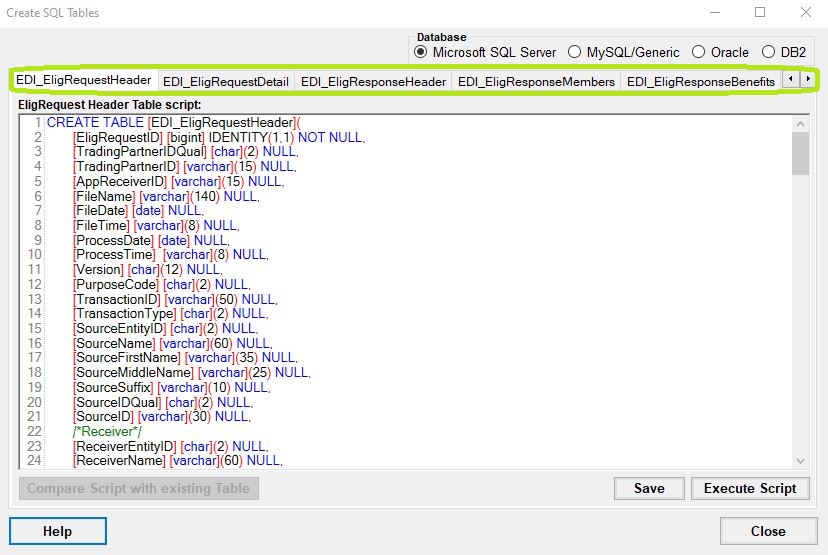Switch to the EDI_EligResponseMembers tab
Viewport: 828px width, 555px height.
pos(536,82)
